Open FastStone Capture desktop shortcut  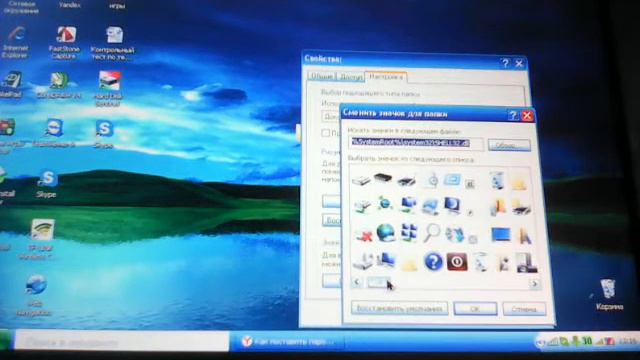[64, 42]
